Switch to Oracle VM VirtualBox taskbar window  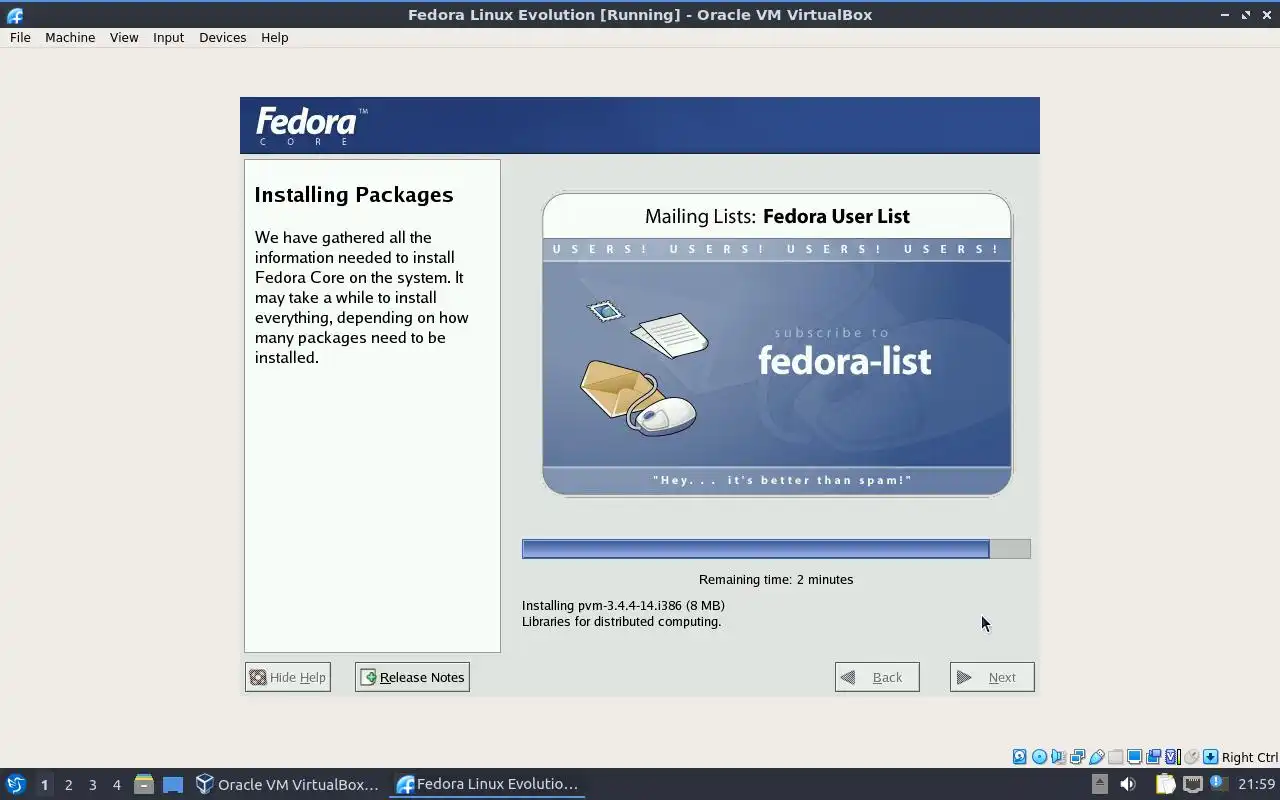click(x=287, y=784)
